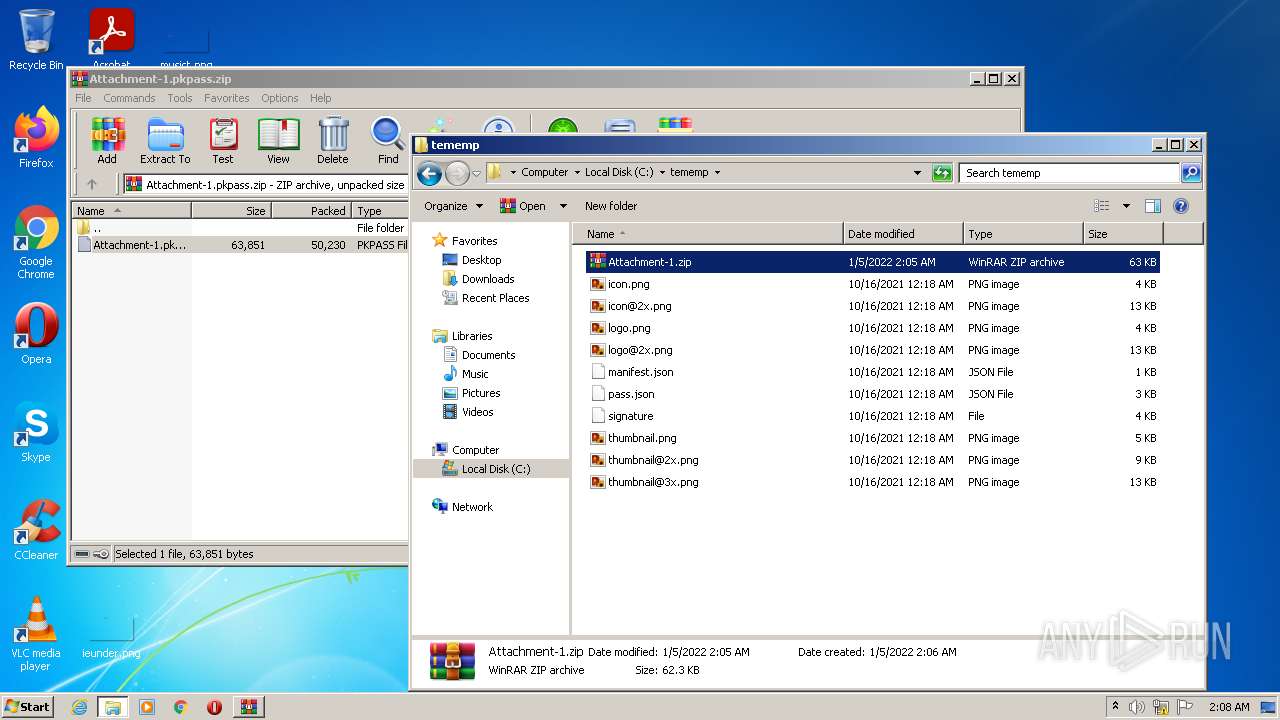Open recent pages dropdown beside Forward
This screenshot has width=1280, height=720.
coord(476,173)
